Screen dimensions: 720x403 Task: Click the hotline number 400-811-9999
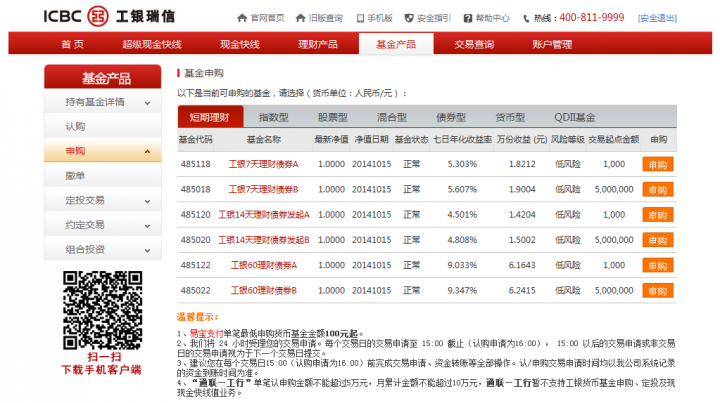591,17
